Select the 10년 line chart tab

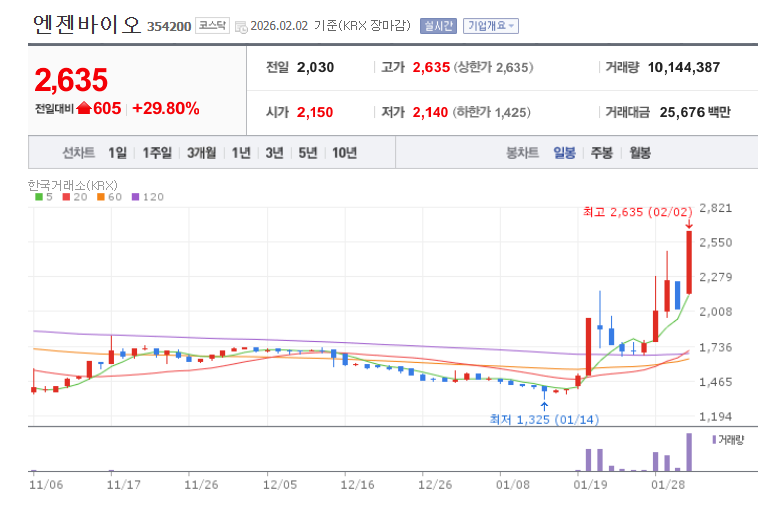(344, 153)
